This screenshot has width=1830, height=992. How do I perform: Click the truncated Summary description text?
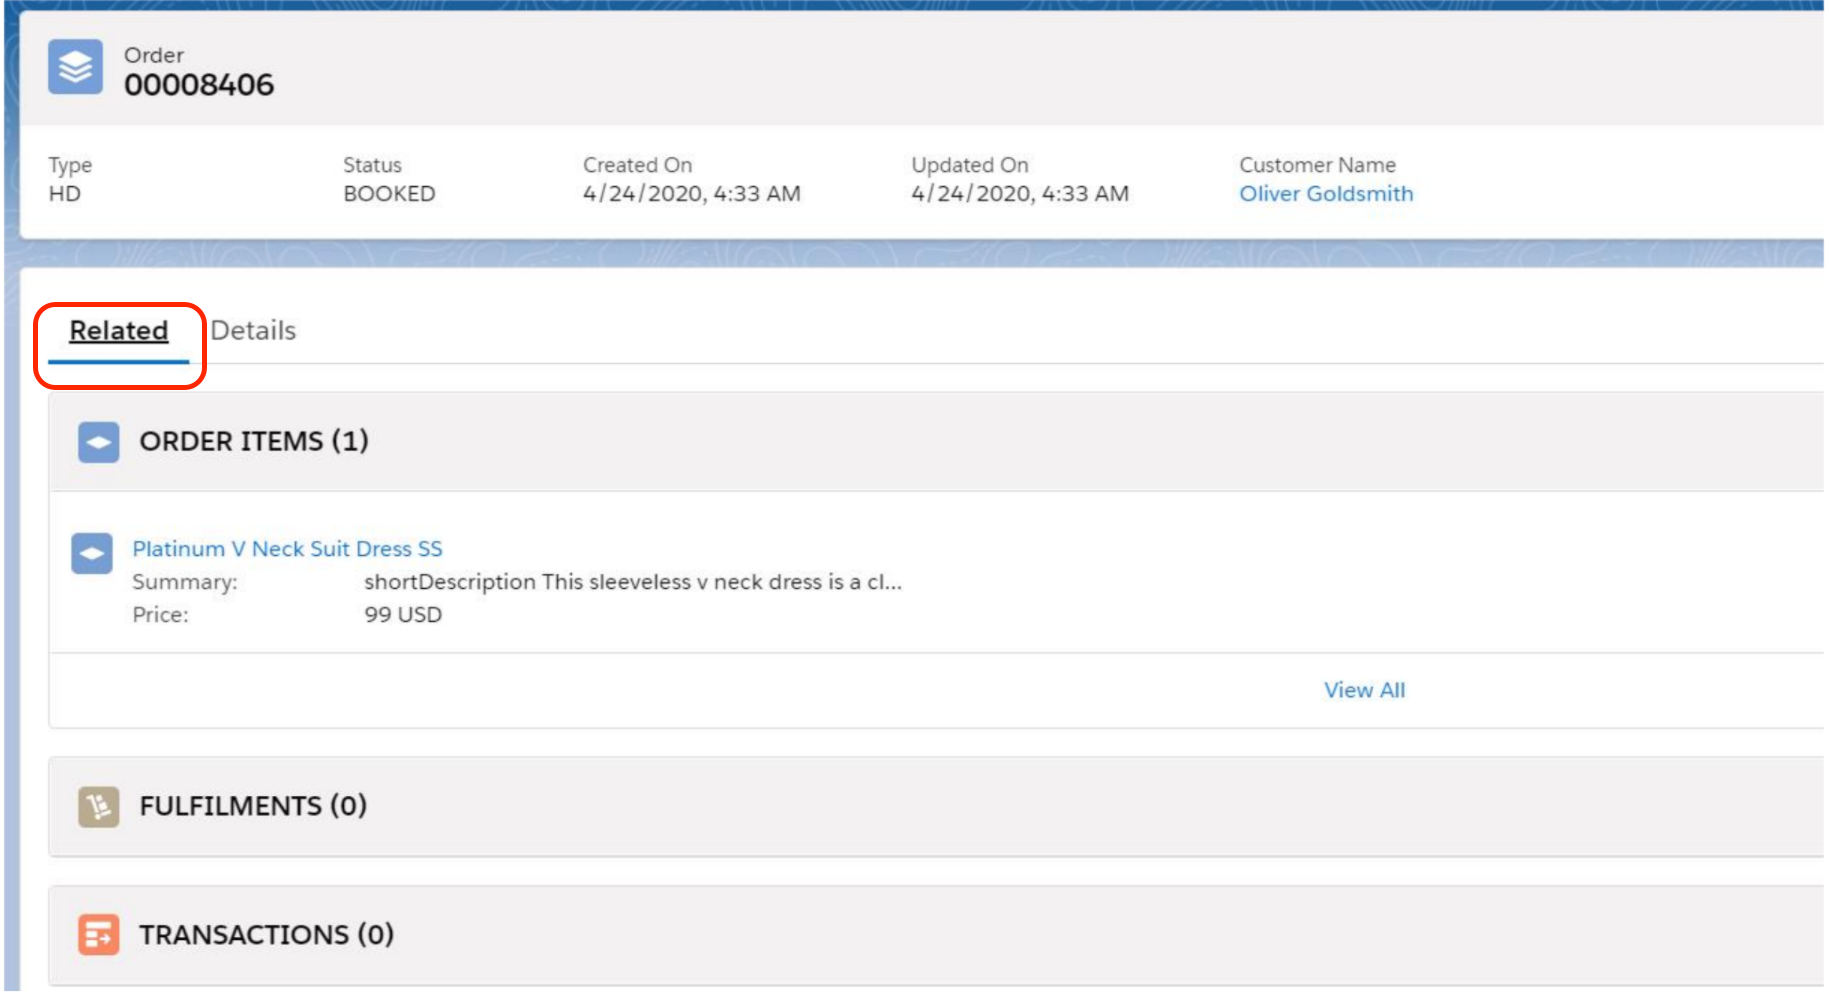click(634, 581)
